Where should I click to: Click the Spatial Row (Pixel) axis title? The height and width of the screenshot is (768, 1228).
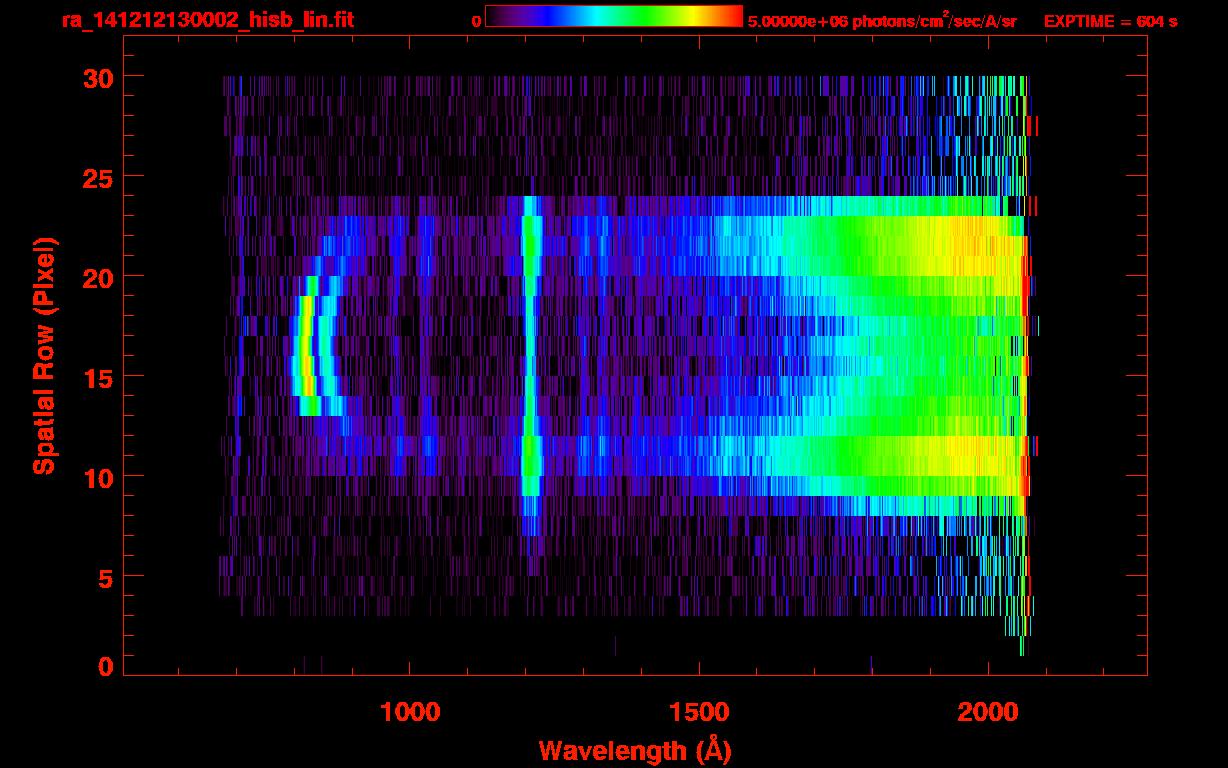pyautogui.click(x=44, y=355)
